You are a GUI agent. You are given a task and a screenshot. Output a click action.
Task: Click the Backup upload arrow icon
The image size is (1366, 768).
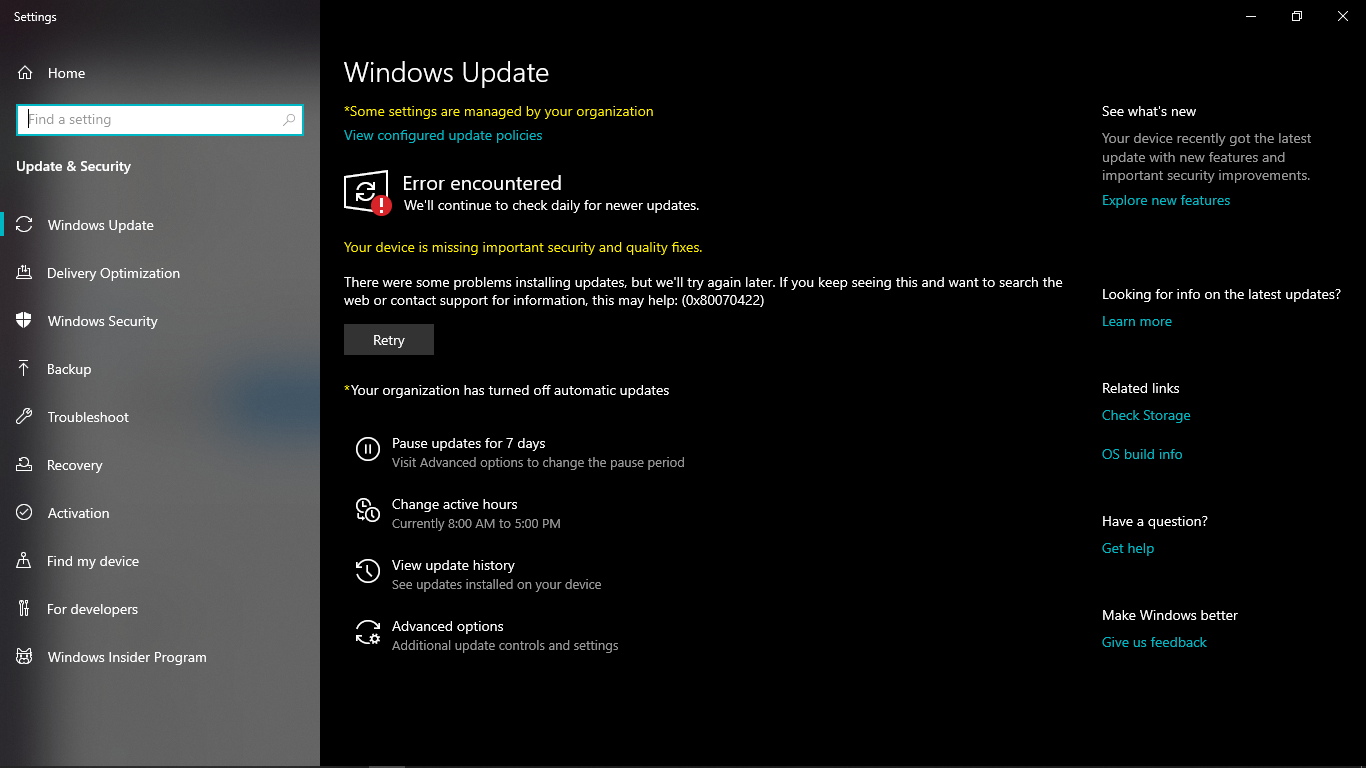25,369
